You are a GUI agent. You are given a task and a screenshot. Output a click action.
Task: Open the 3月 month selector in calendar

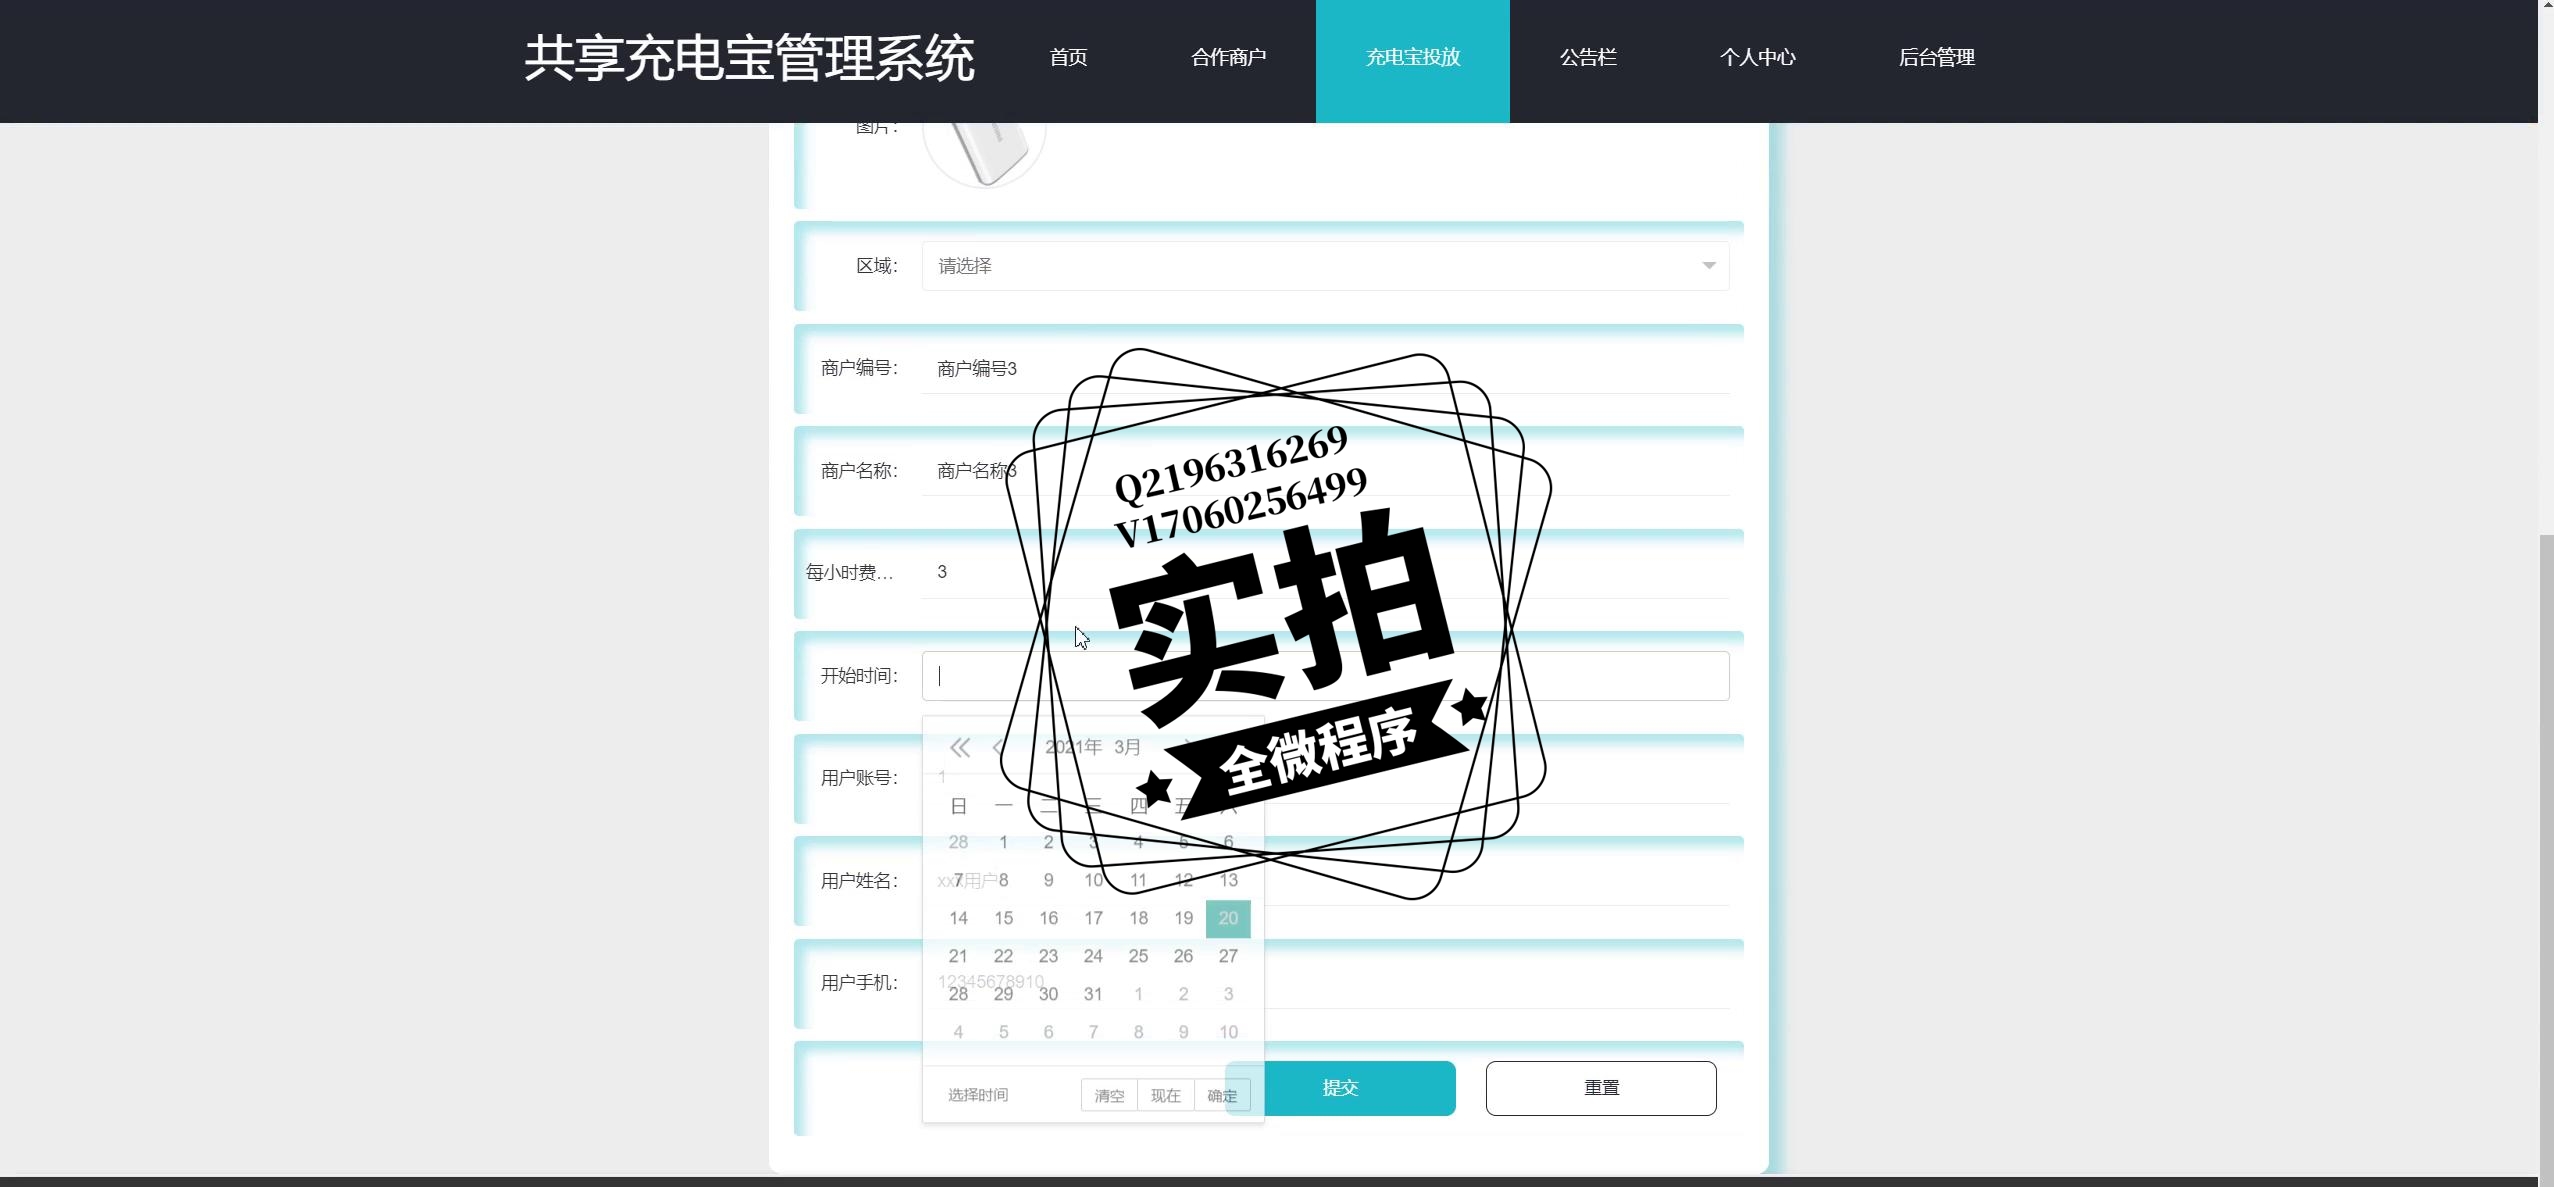(1127, 747)
